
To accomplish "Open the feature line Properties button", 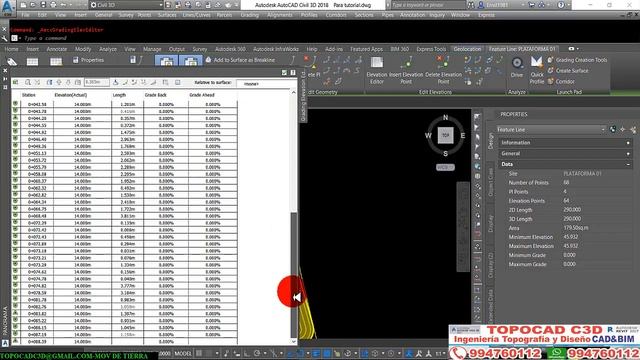I will (x=88, y=60).
